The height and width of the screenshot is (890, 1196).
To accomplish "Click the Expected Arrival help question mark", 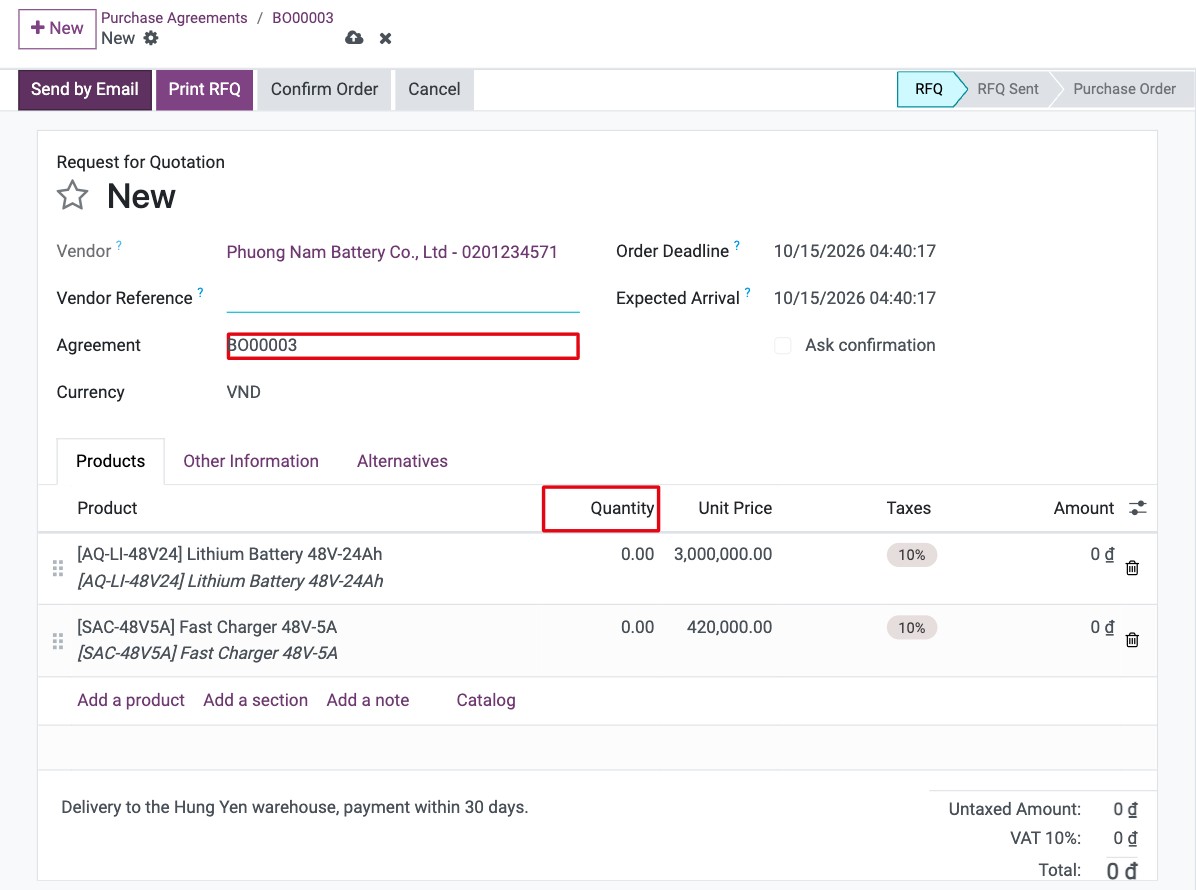I will point(748,292).
